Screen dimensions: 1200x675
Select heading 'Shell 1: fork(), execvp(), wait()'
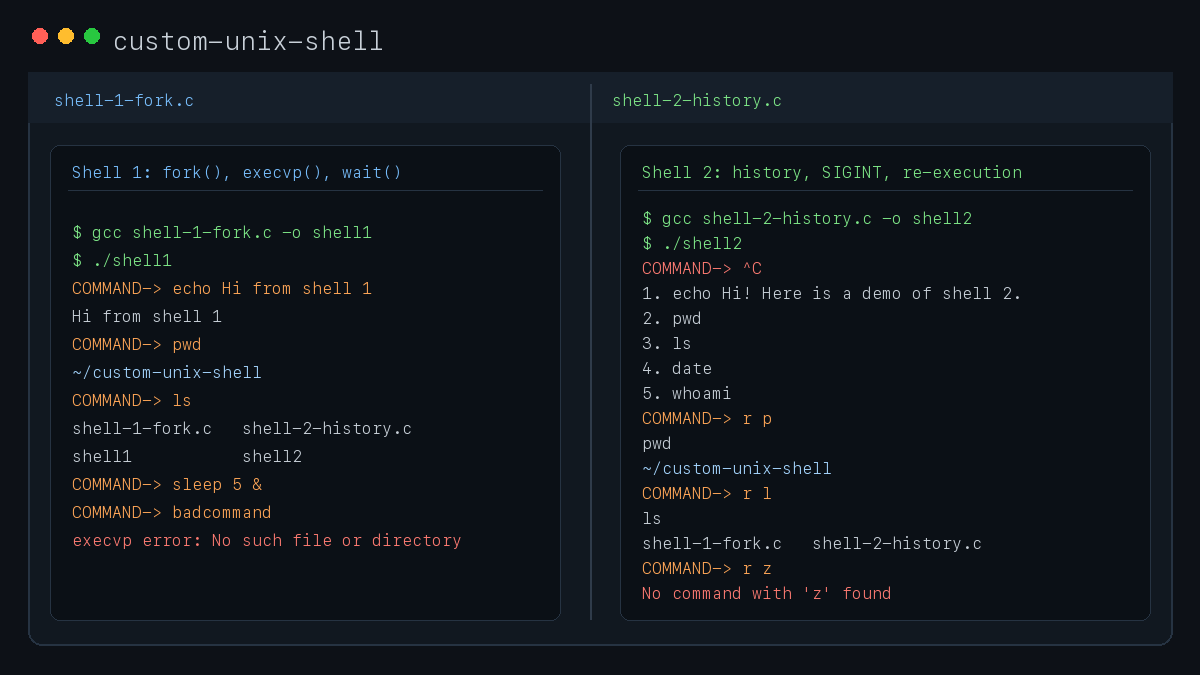237,172
